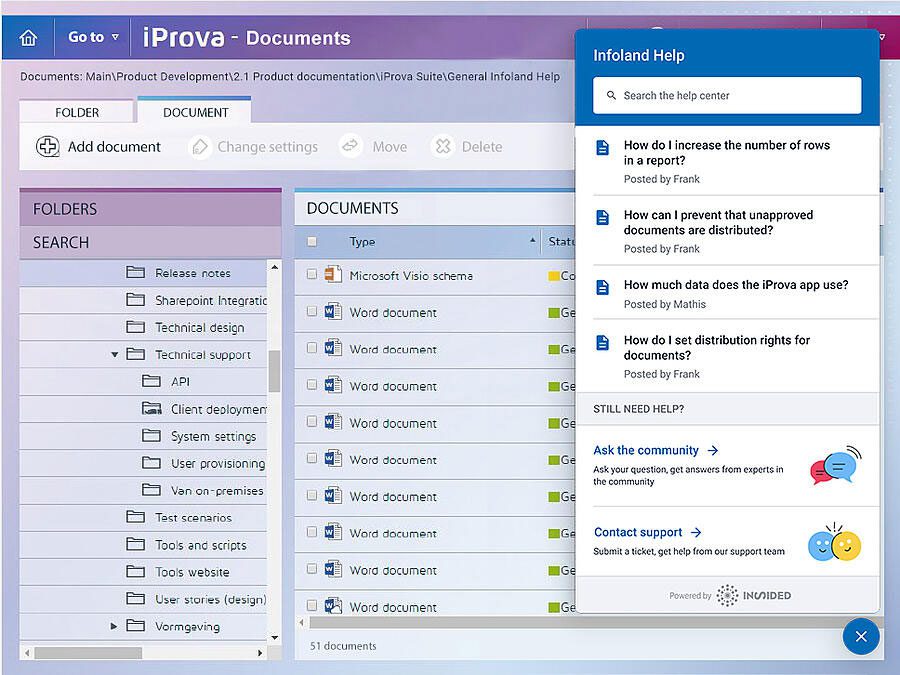Check the Microsoft Visio schema row checkbox
This screenshot has width=900, height=675.
[x=312, y=275]
